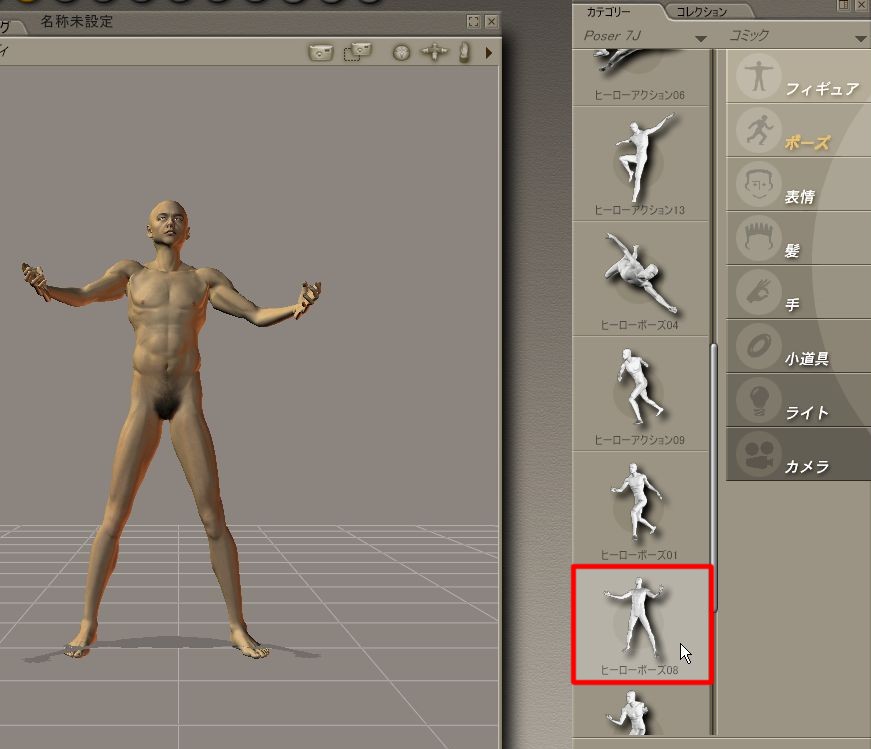This screenshot has width=871, height=749.
Task: Close the 名称未設定 document window
Action: pos(492,22)
